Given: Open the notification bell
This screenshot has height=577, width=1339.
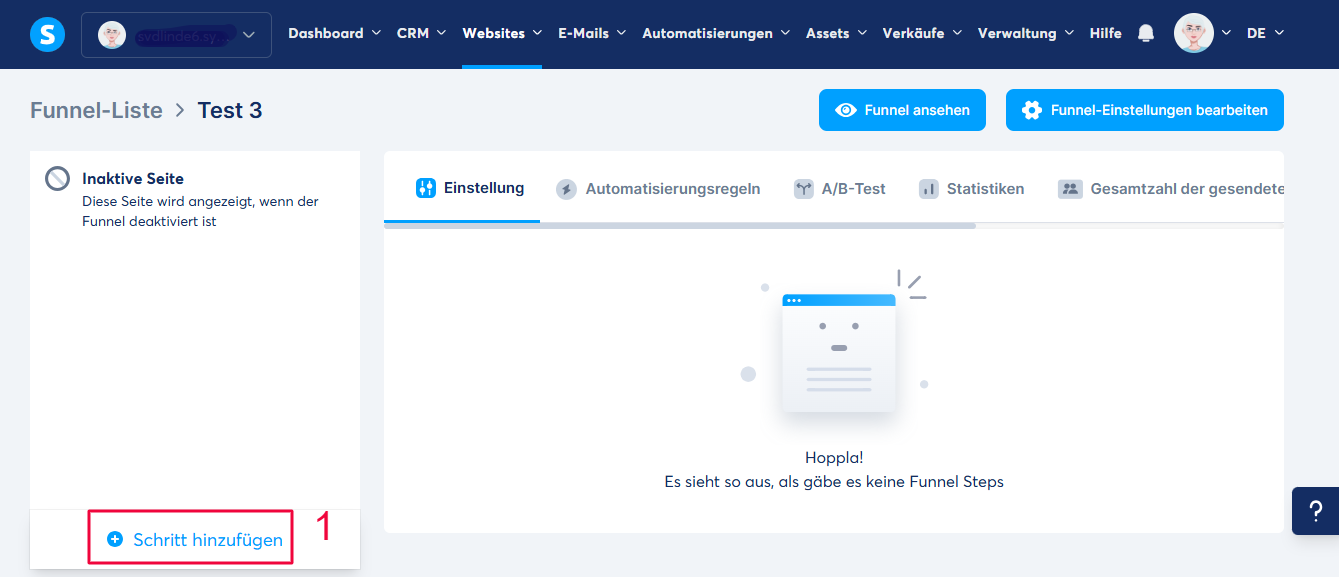Looking at the screenshot, I should coord(1146,34).
